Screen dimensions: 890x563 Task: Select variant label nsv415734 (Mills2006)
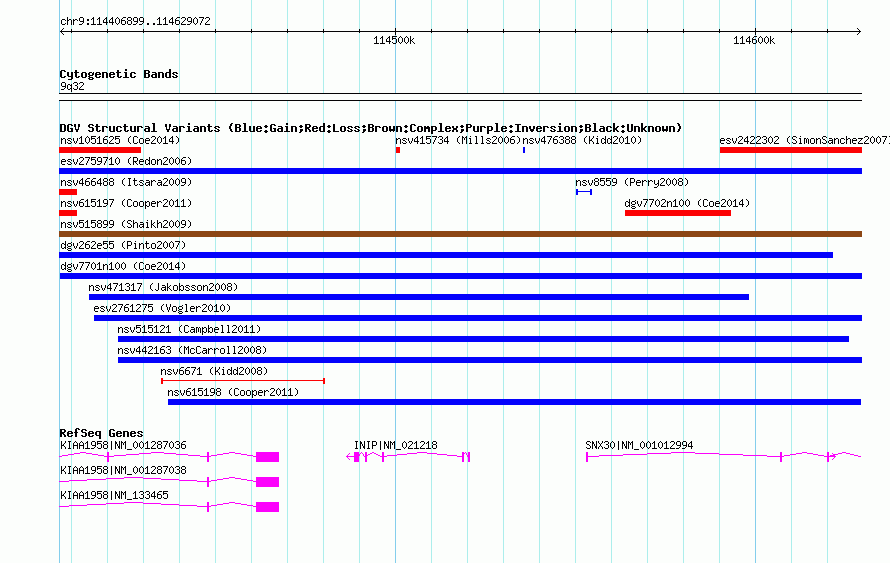458,140
